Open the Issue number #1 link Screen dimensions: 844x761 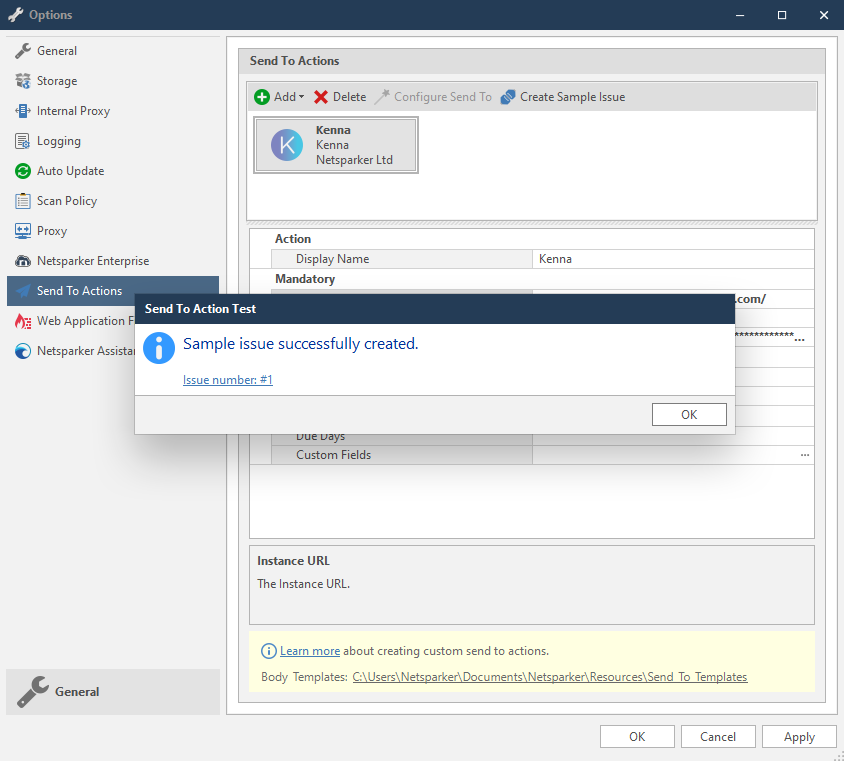click(227, 379)
